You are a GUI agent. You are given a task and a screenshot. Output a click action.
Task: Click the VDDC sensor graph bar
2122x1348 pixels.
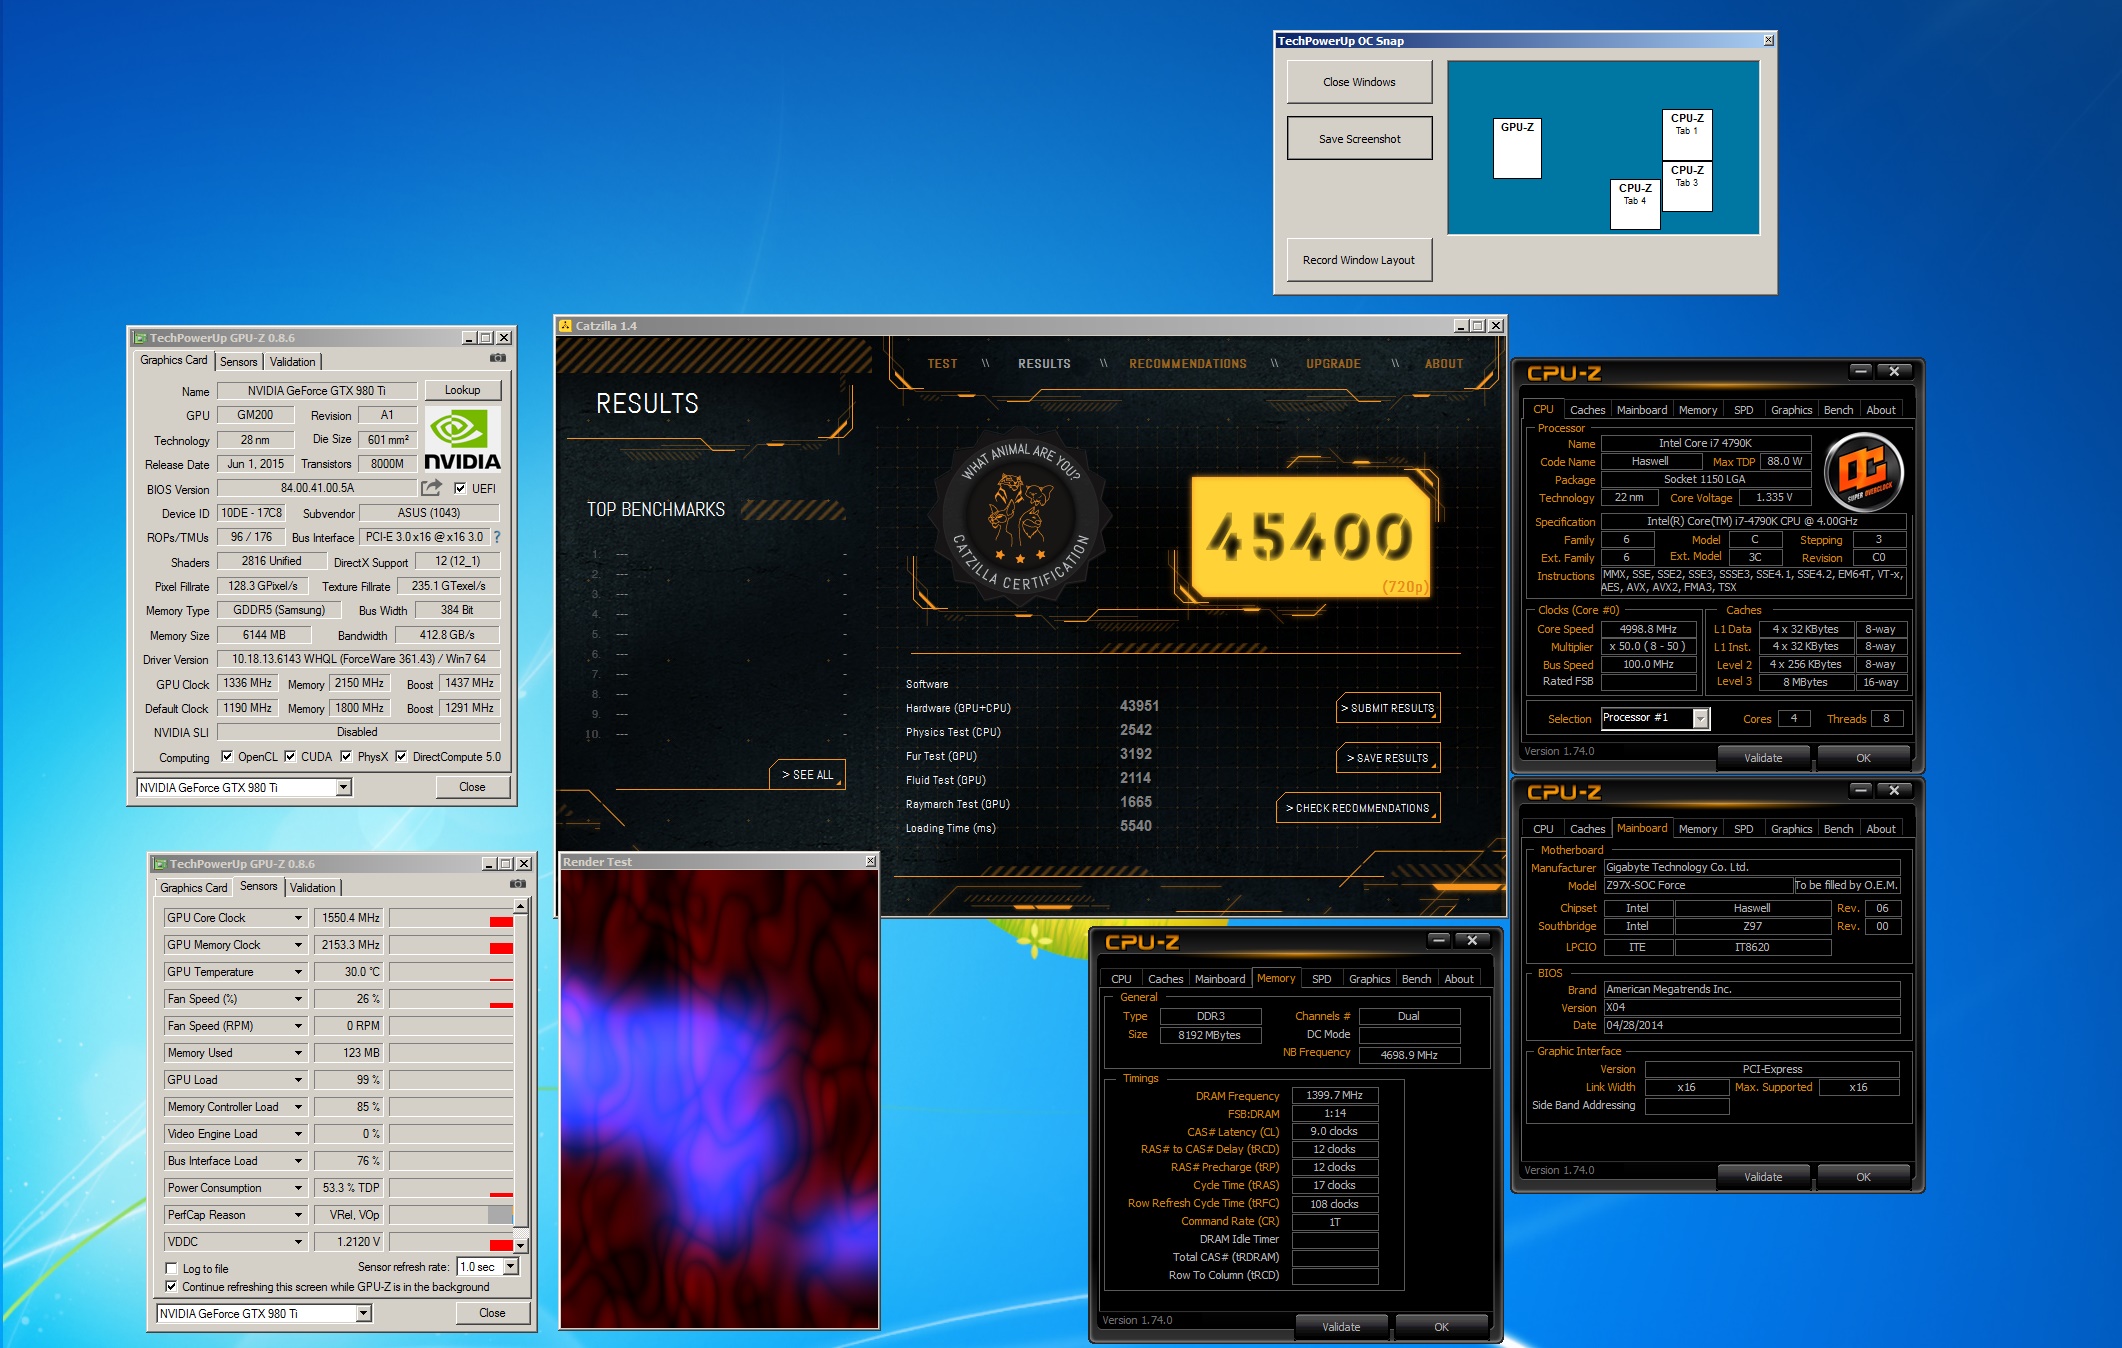(451, 1241)
